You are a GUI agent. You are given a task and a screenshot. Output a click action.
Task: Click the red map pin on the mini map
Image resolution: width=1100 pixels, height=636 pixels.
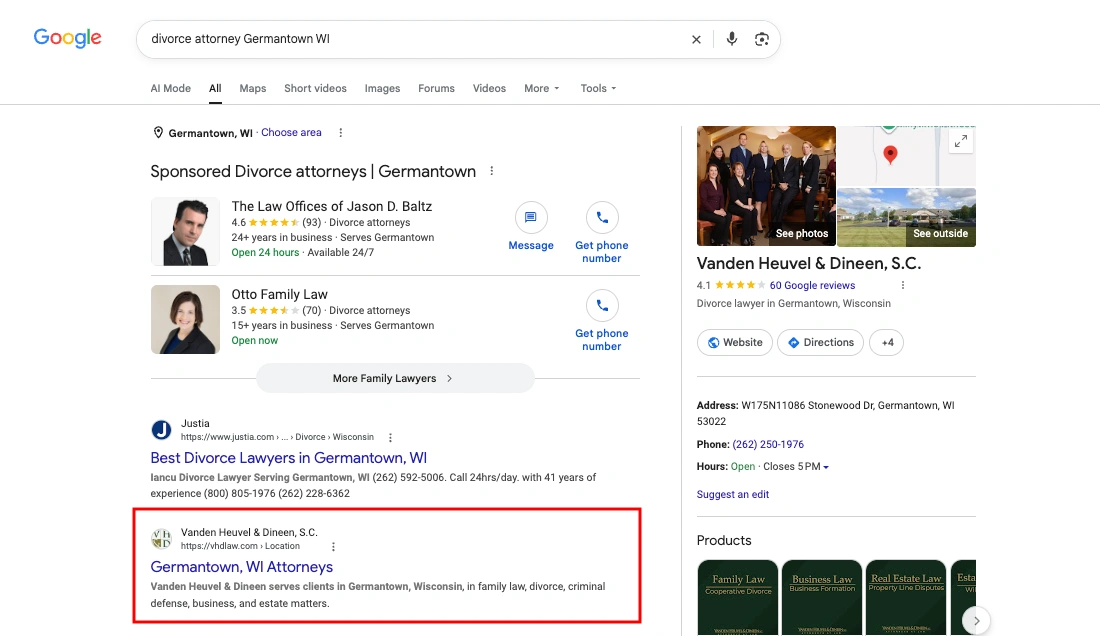pyautogui.click(x=890, y=154)
